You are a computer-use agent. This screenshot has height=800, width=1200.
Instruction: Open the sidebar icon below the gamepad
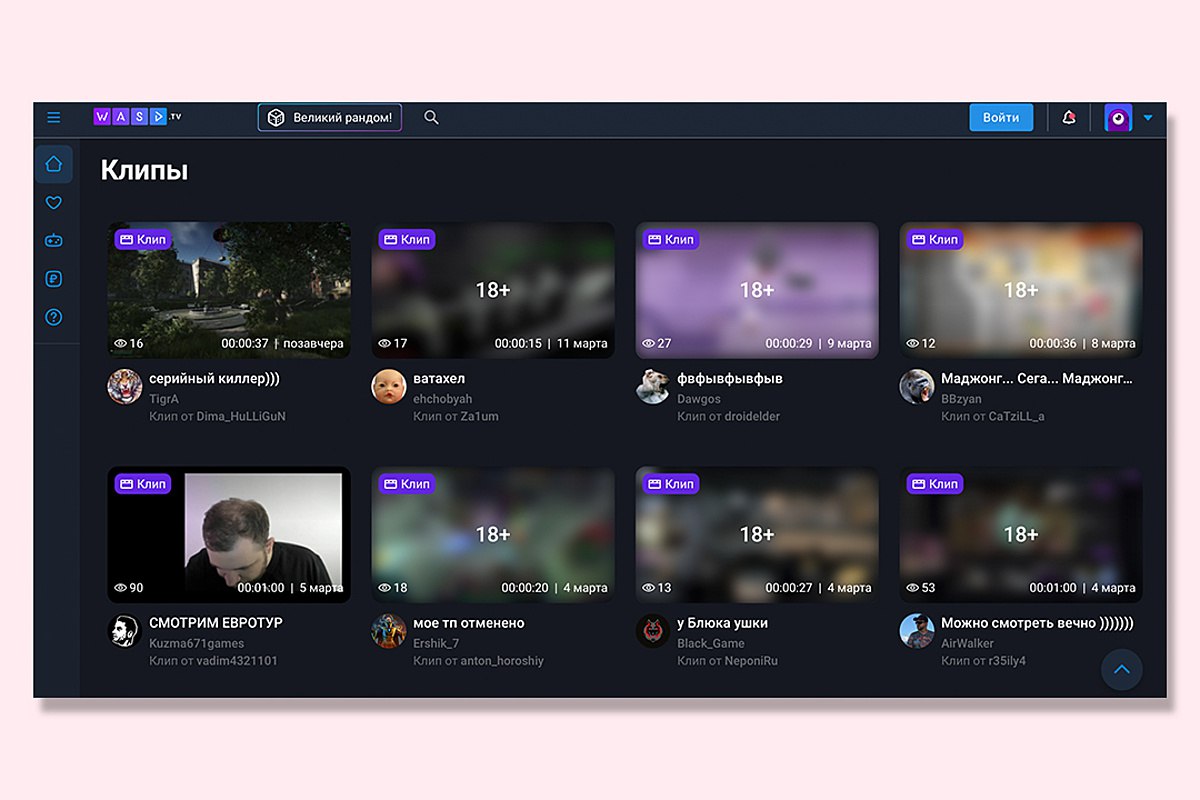pyautogui.click(x=54, y=279)
